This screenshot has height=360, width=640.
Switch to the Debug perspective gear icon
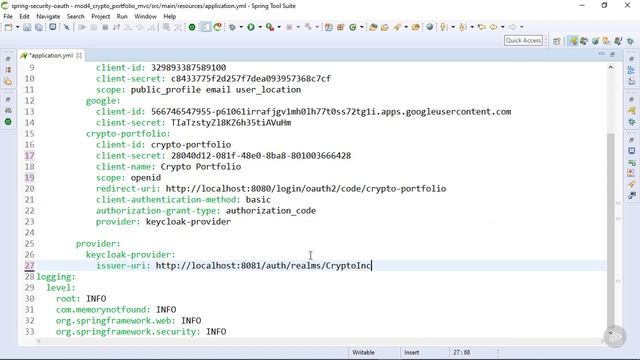[x=630, y=41]
